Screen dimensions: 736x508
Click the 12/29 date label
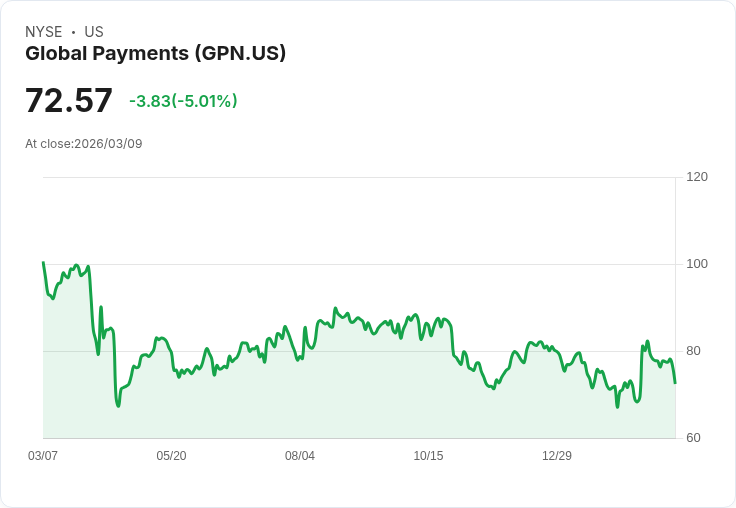click(x=557, y=455)
